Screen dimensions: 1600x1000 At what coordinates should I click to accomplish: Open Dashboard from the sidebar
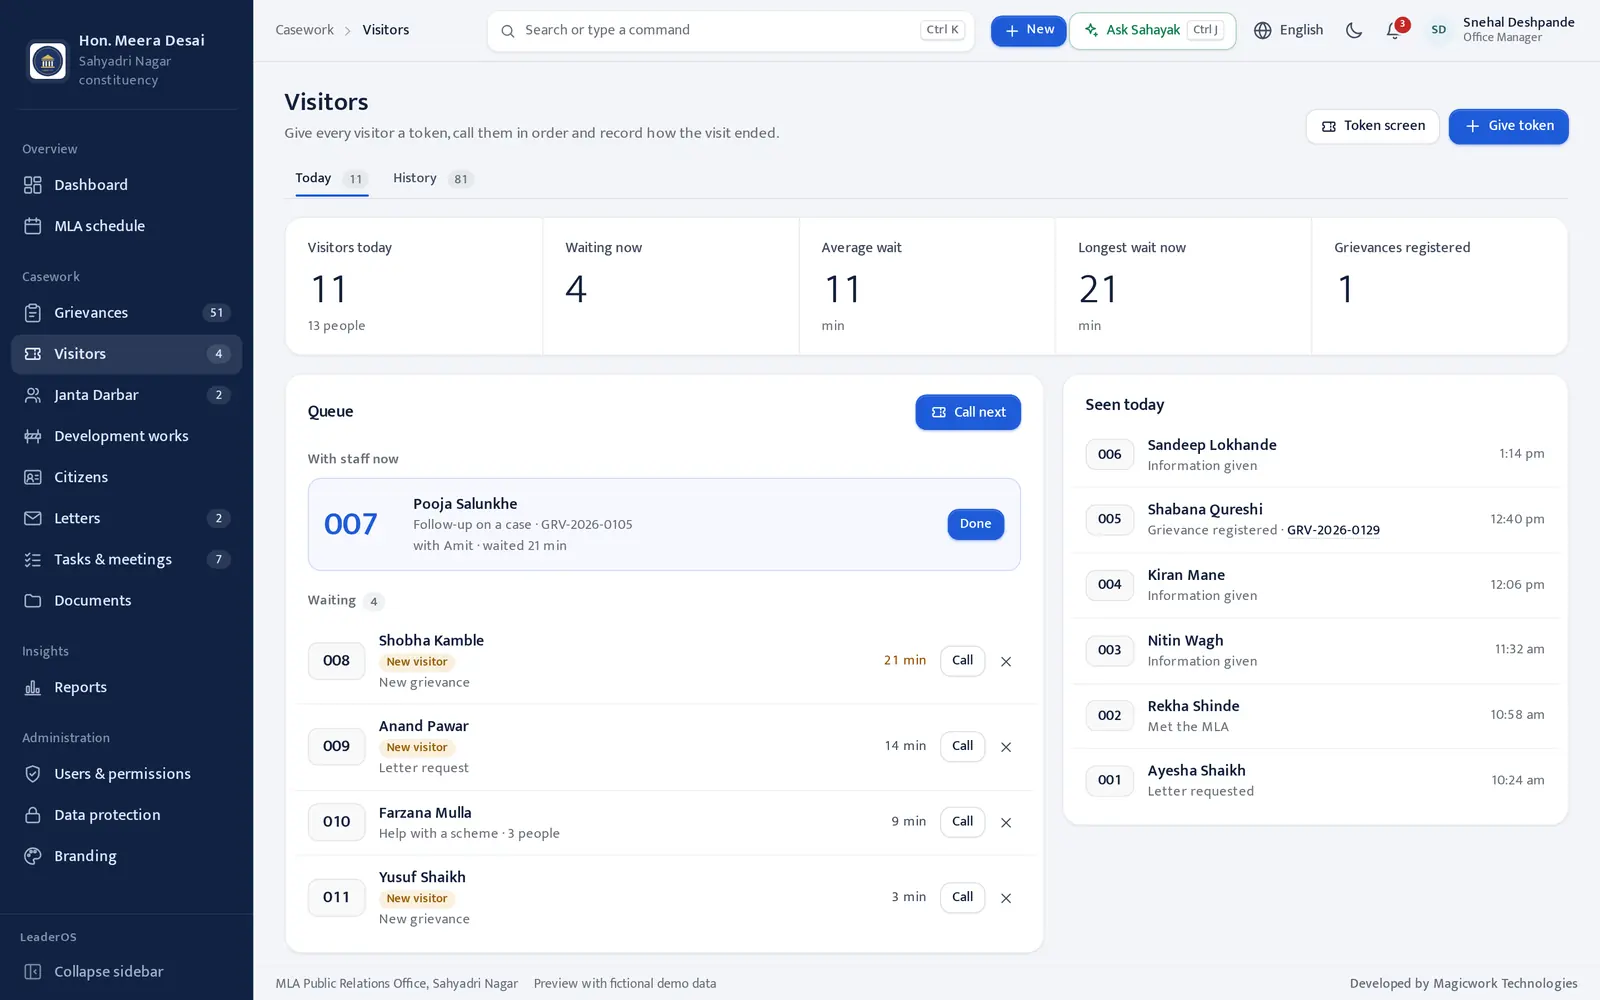126,185
